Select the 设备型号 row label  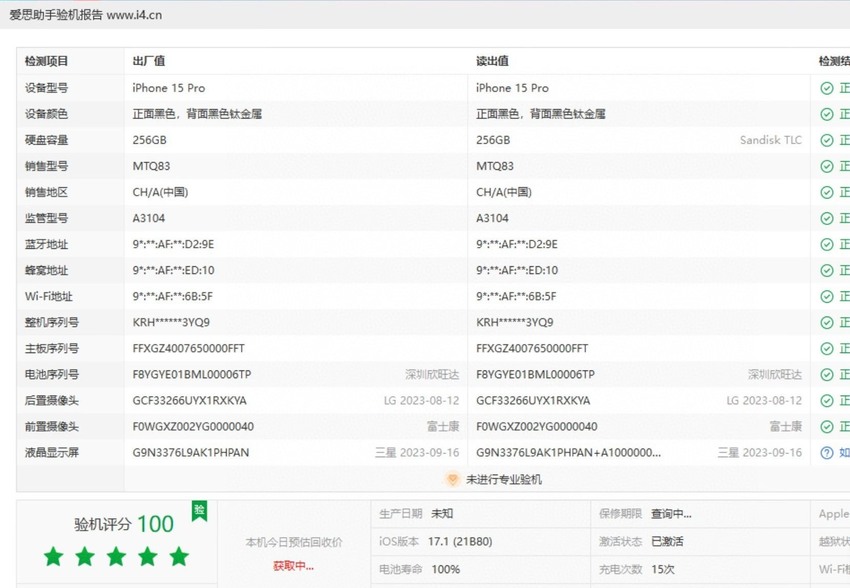[x=46, y=88]
